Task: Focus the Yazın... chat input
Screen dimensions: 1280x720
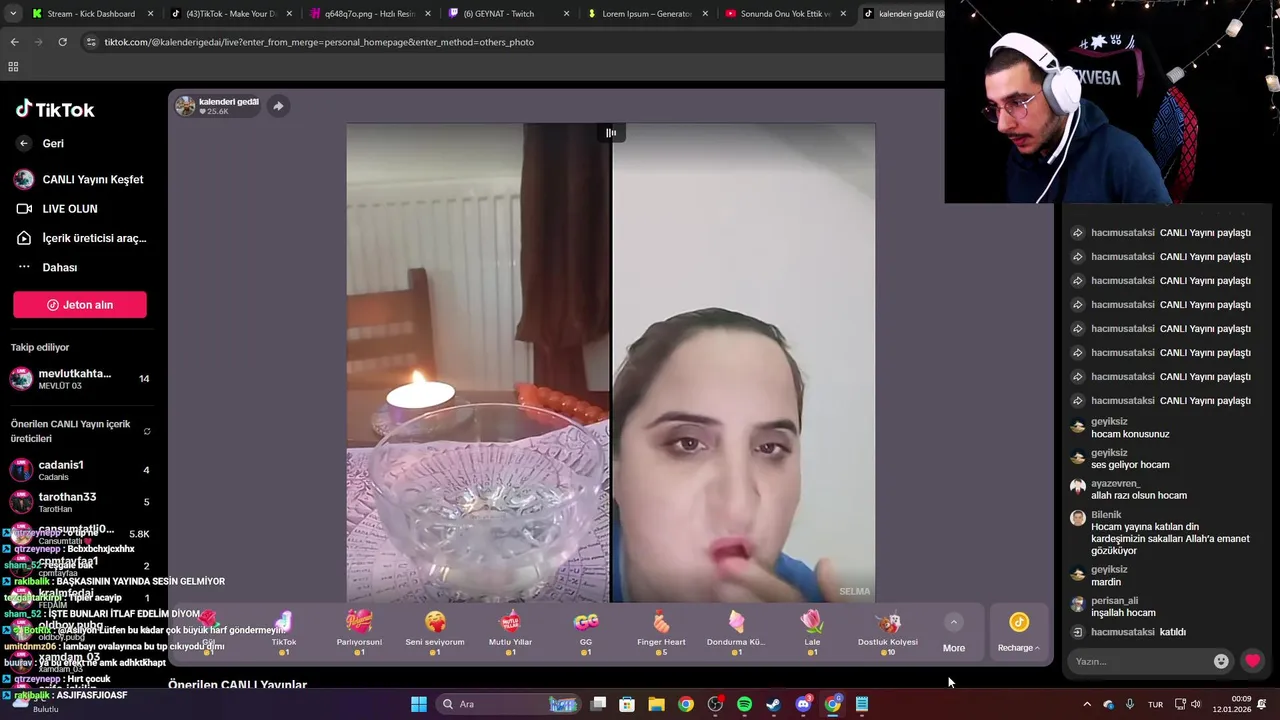Action: click(x=1138, y=661)
